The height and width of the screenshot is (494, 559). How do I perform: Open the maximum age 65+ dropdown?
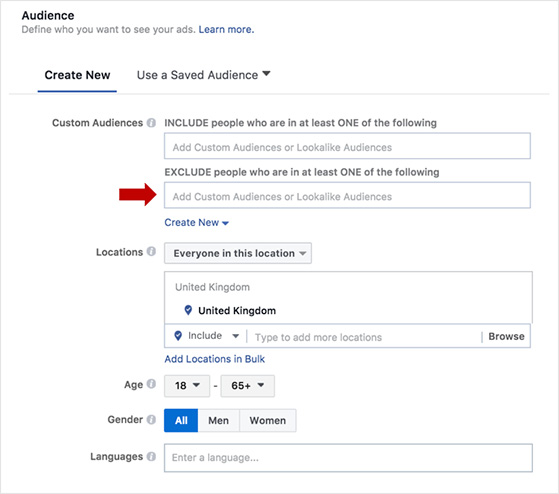click(x=248, y=386)
